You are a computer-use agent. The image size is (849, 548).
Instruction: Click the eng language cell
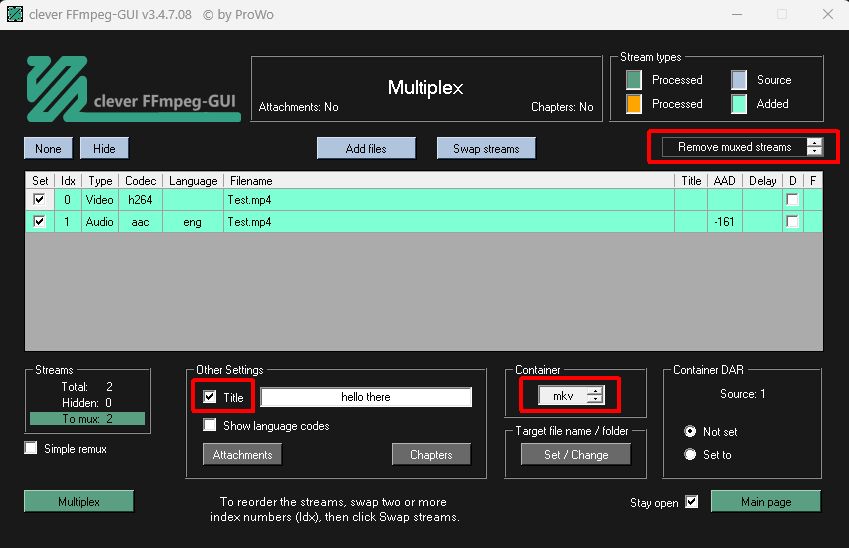pos(192,222)
